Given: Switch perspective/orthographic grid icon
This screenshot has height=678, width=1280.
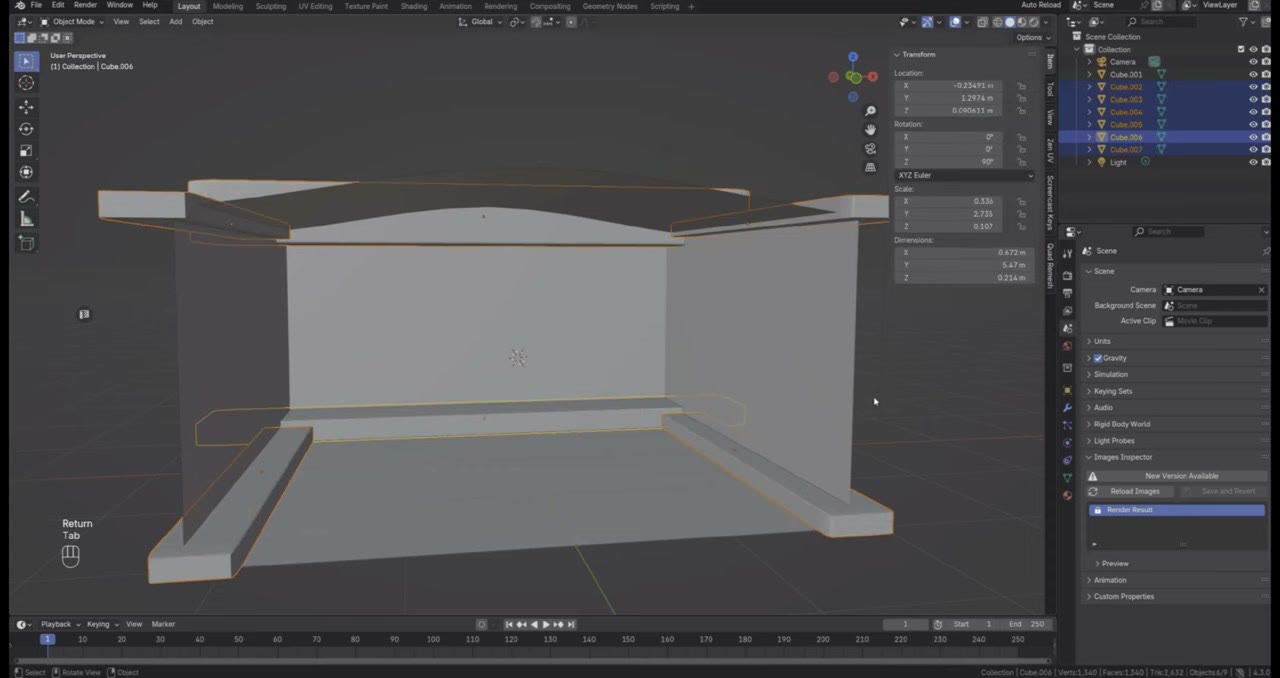Looking at the screenshot, I should pos(870,167).
